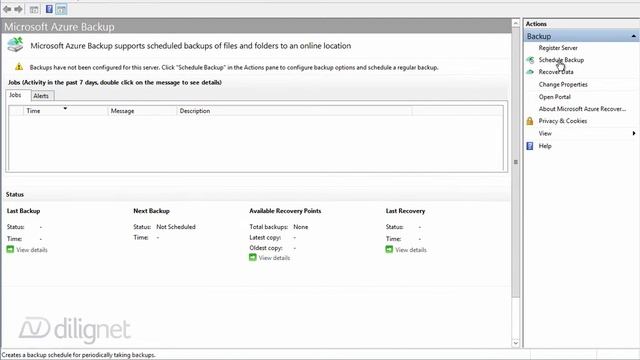Click the 'Backups have not been configured' warning text

[234, 67]
